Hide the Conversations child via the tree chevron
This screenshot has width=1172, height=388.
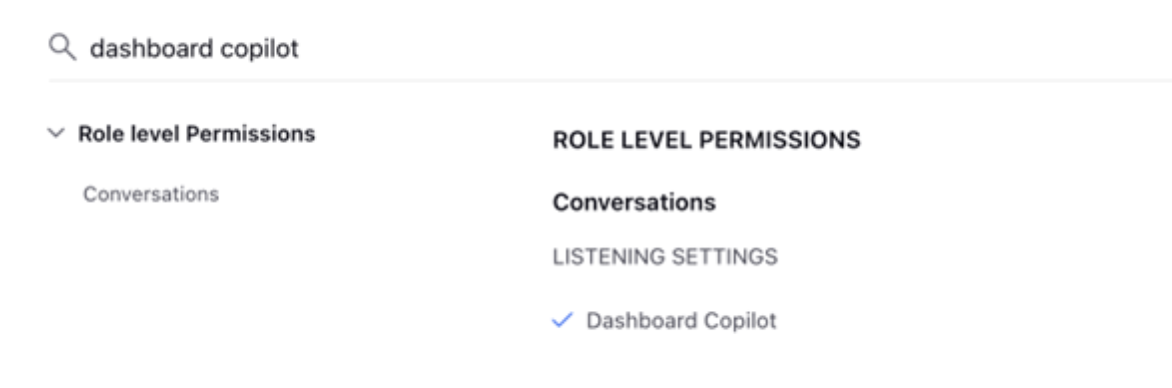[56, 134]
